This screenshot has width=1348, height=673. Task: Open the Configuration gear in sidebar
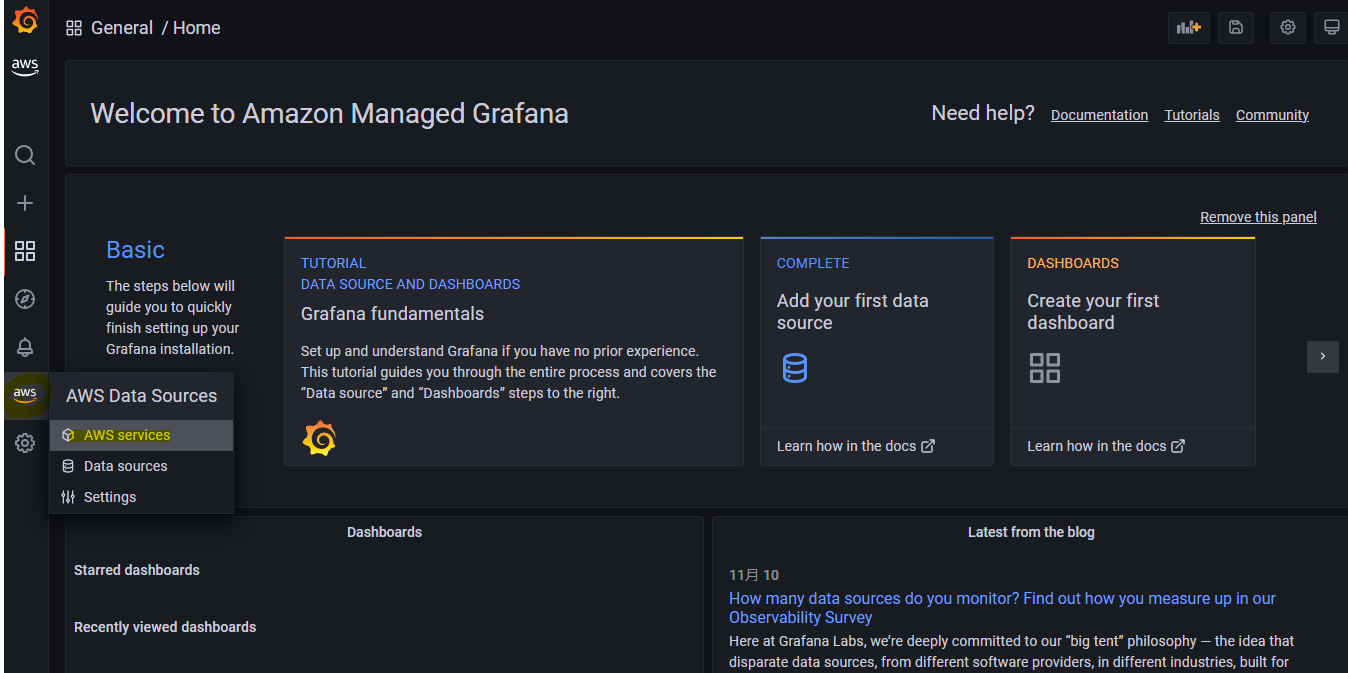pos(25,443)
